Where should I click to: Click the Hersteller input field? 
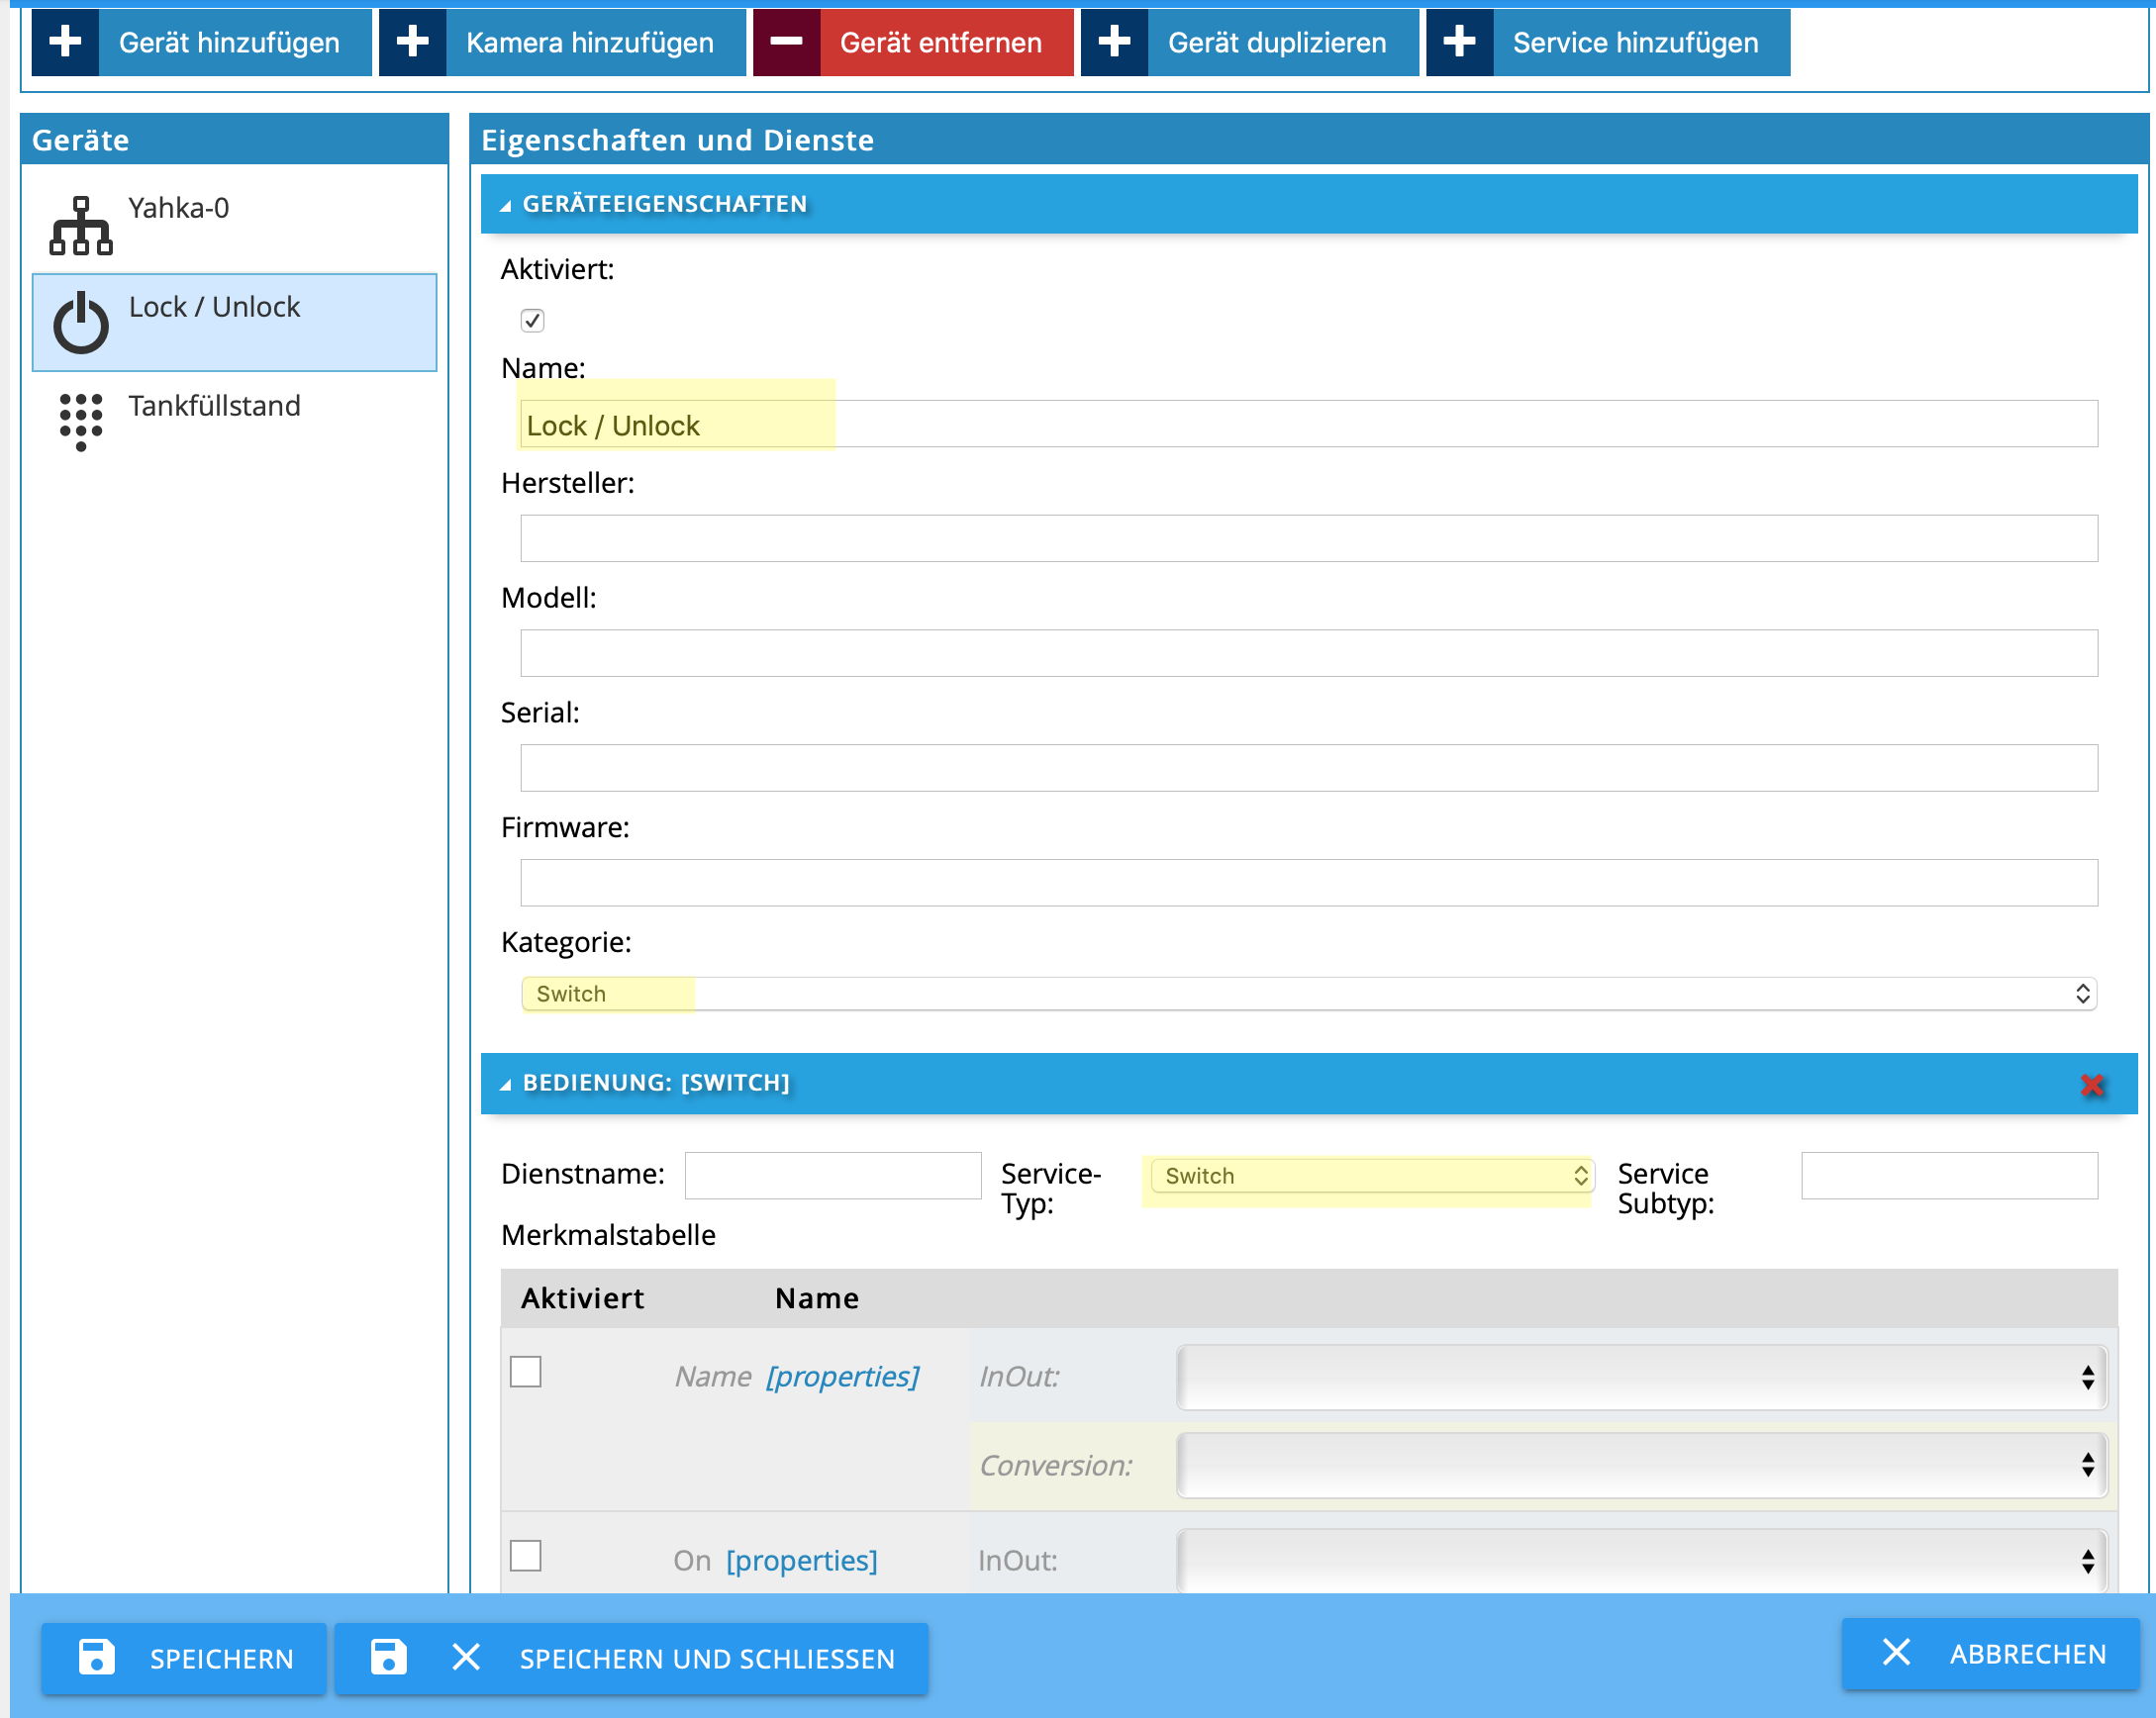(1308, 538)
